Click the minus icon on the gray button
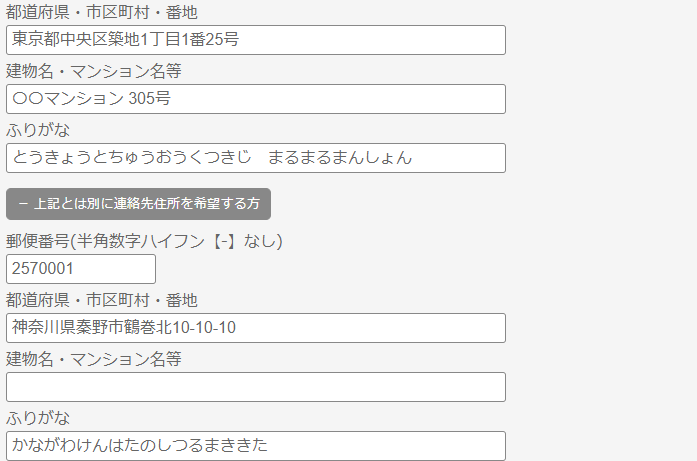This screenshot has width=697, height=461. 22,203
